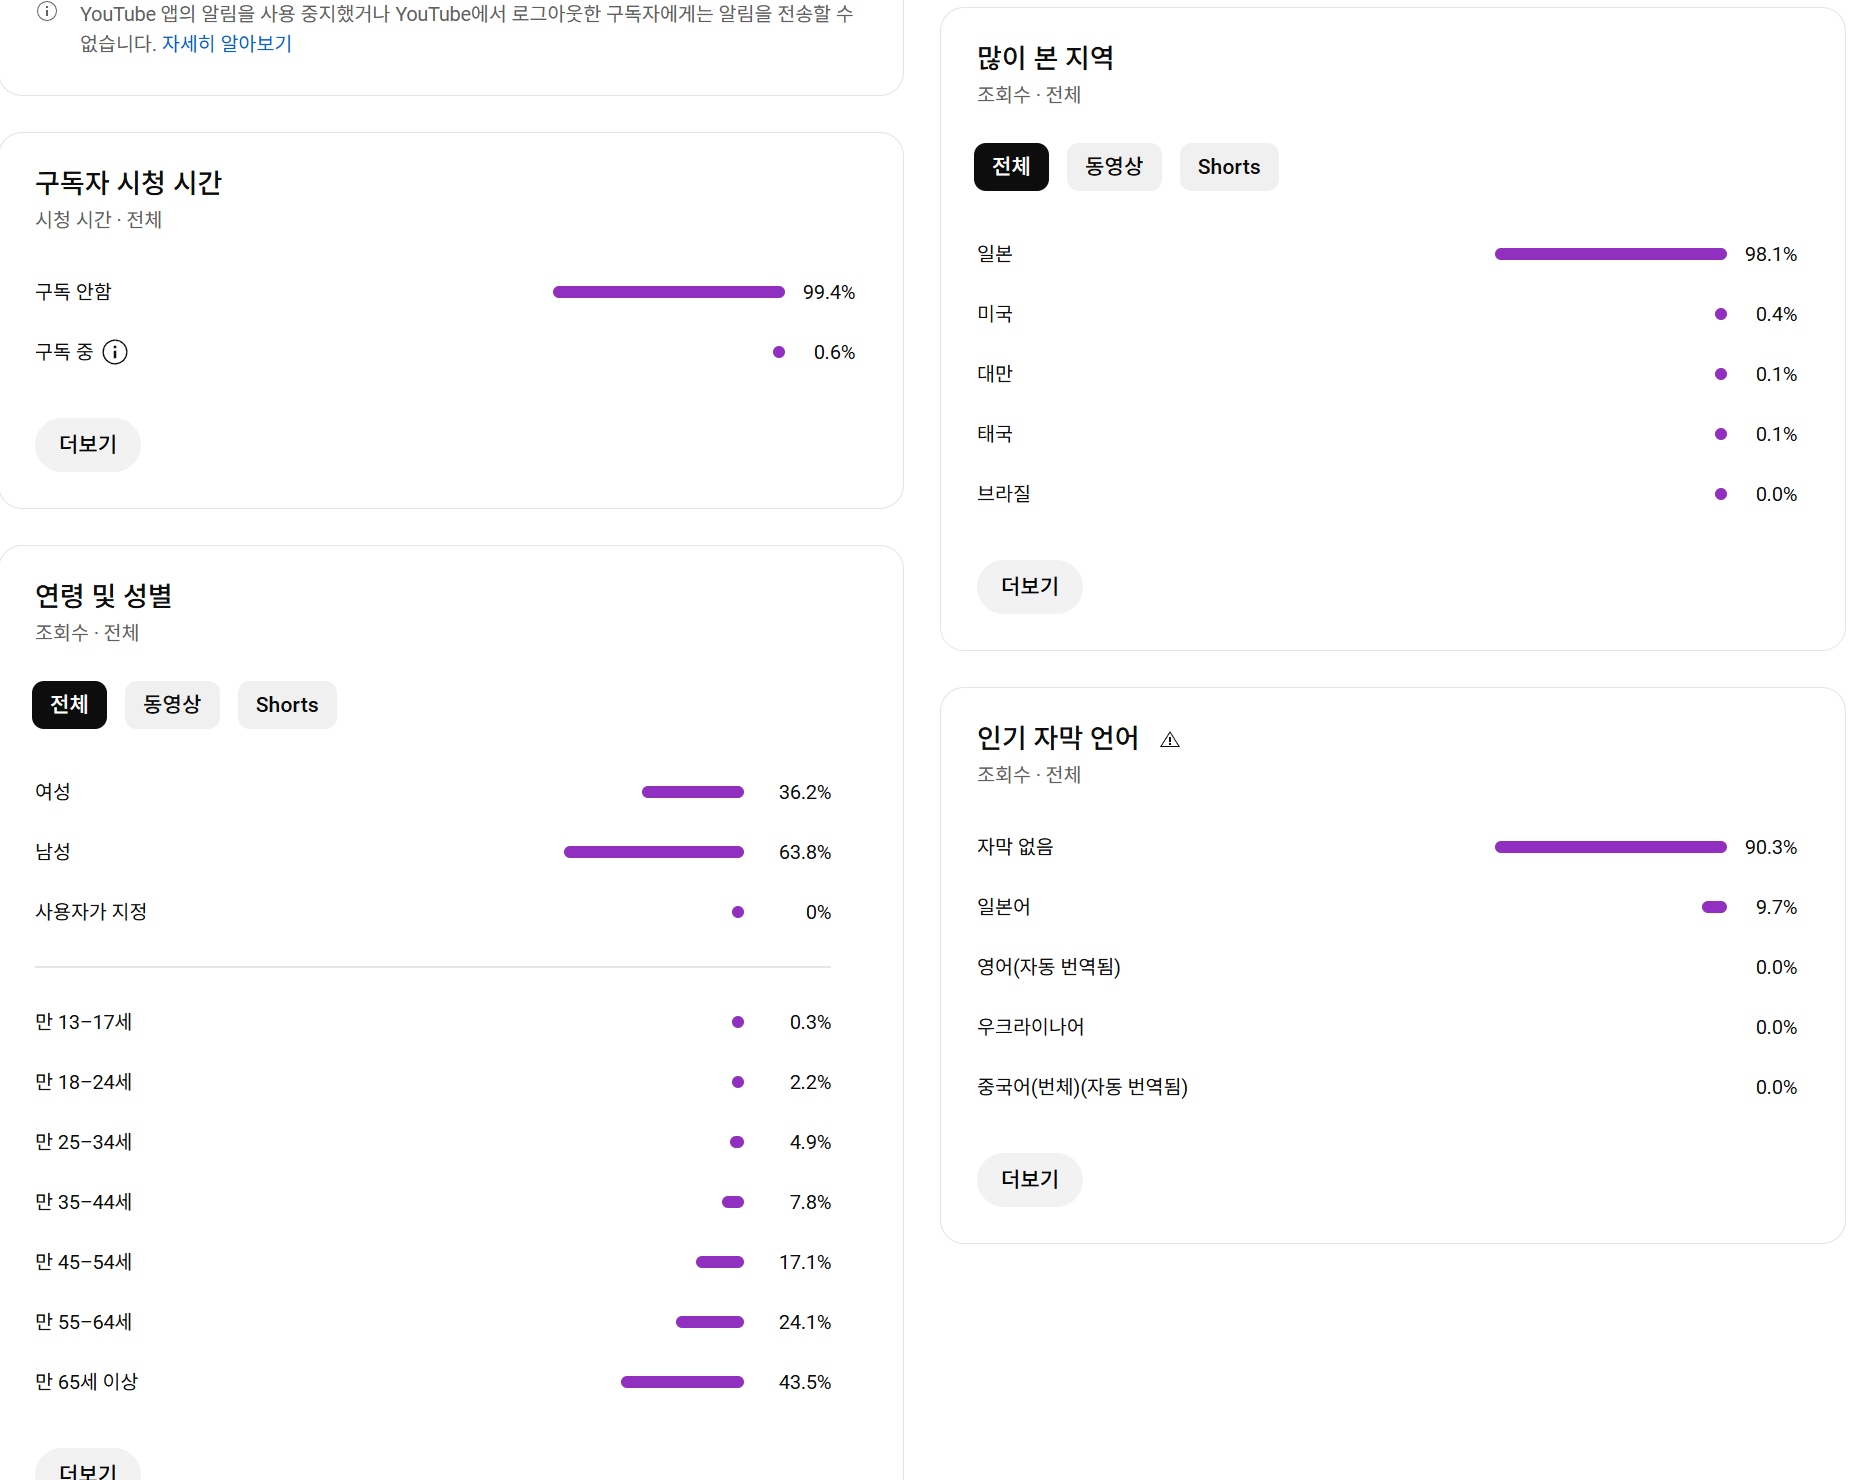Click the 만 13–17세 age row
Screen dimensions: 1860x1480
[433, 1022]
